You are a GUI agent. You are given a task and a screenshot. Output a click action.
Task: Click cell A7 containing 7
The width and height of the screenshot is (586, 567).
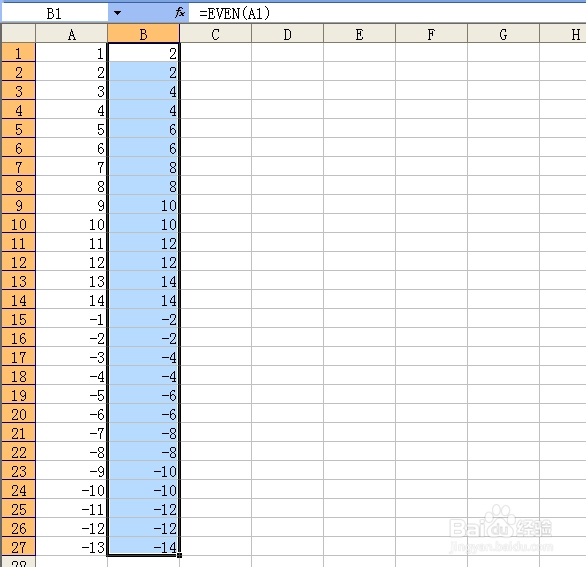coord(71,167)
